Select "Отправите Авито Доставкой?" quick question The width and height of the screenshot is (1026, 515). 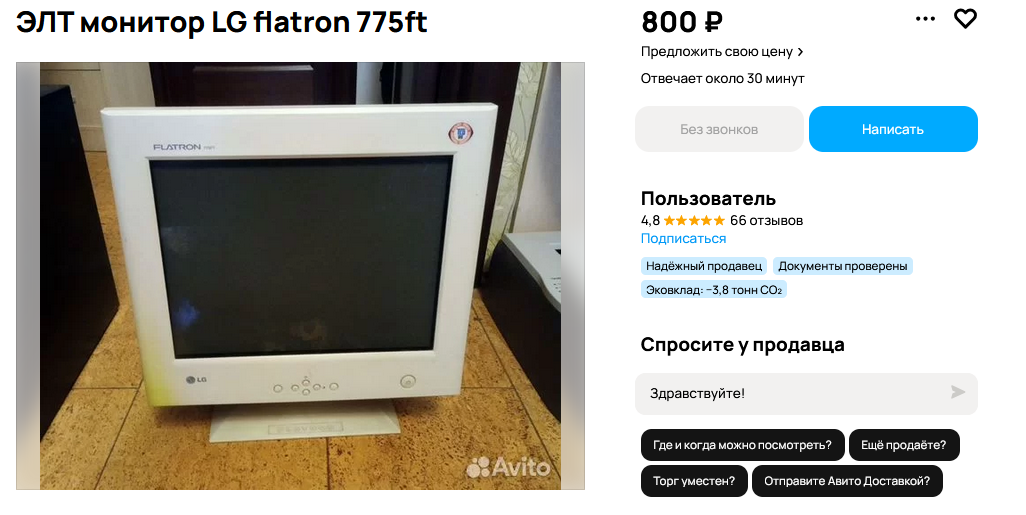847,481
